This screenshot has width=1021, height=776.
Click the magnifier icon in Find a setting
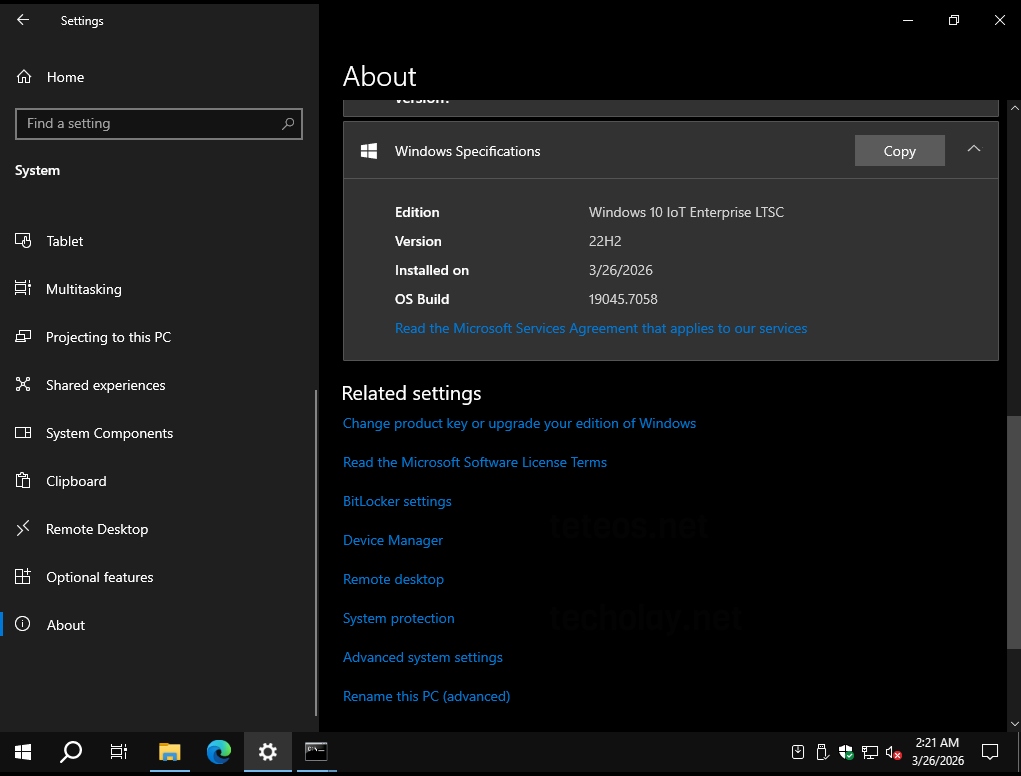coord(288,124)
